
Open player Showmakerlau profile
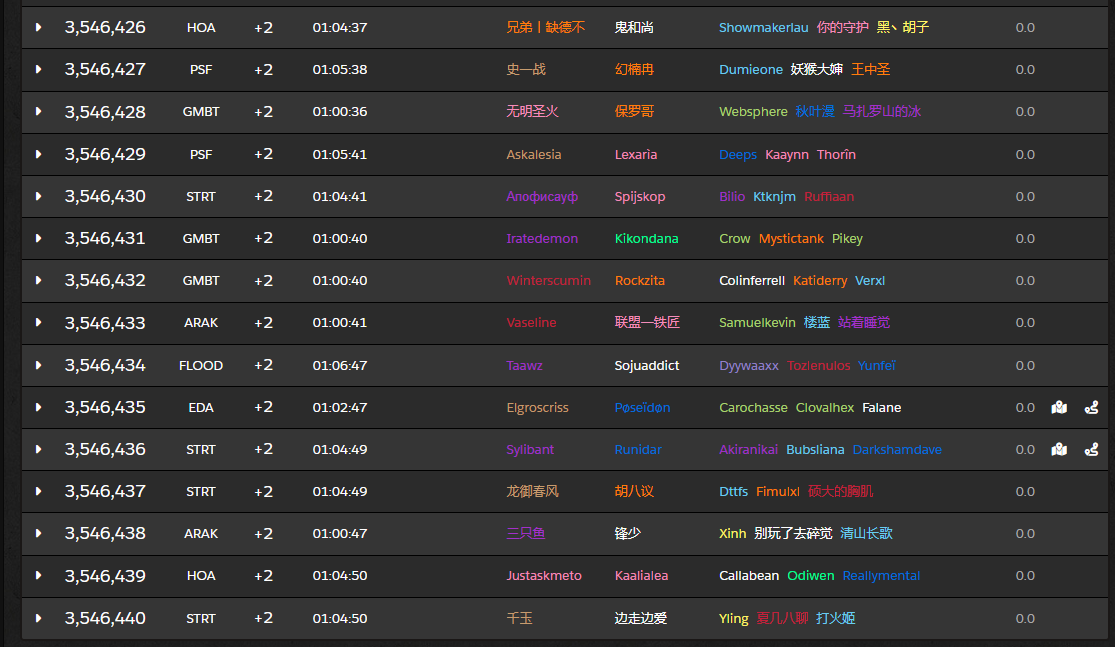764,27
